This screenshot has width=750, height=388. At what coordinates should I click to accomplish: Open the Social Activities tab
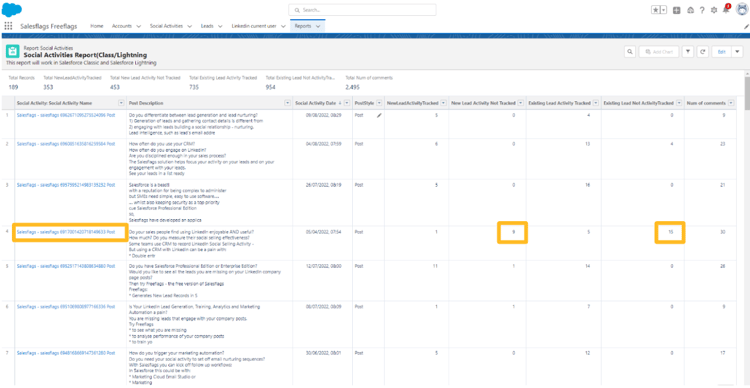tap(166, 26)
